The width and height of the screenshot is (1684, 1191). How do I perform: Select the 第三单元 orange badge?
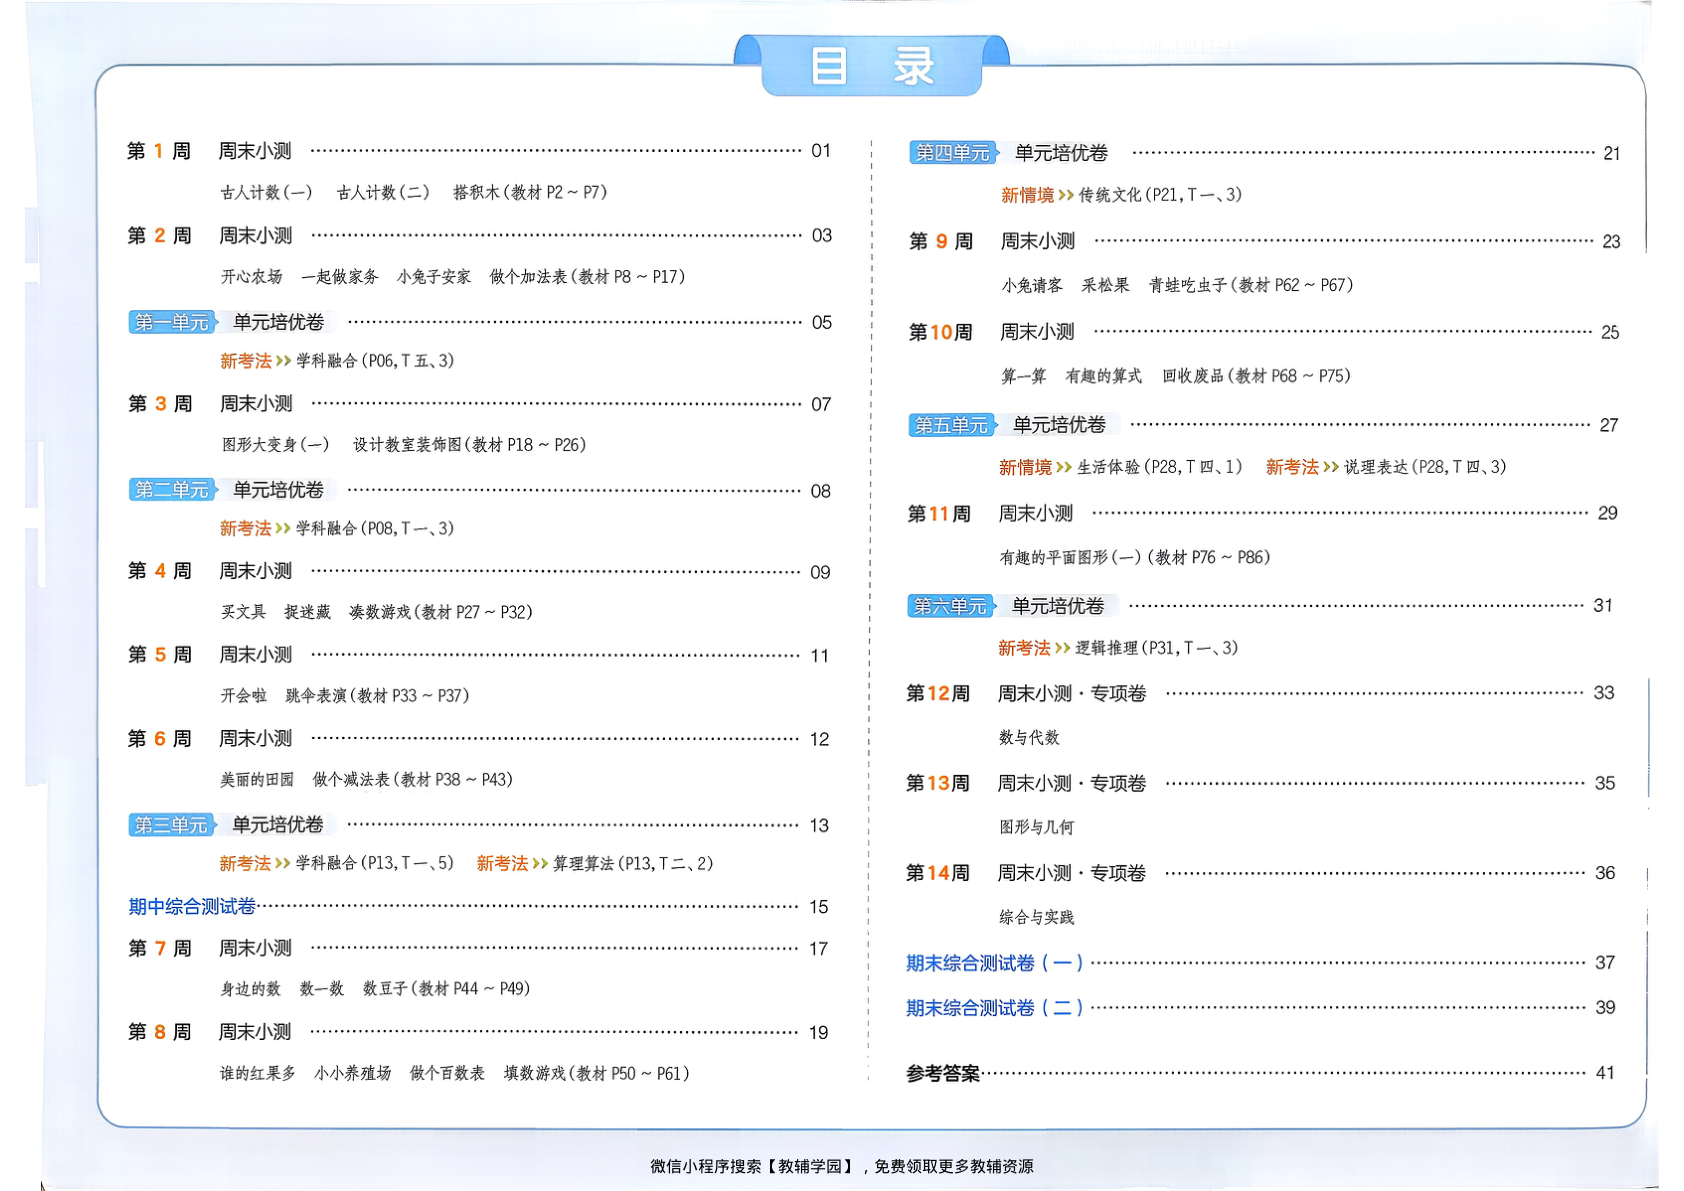pyautogui.click(x=170, y=824)
